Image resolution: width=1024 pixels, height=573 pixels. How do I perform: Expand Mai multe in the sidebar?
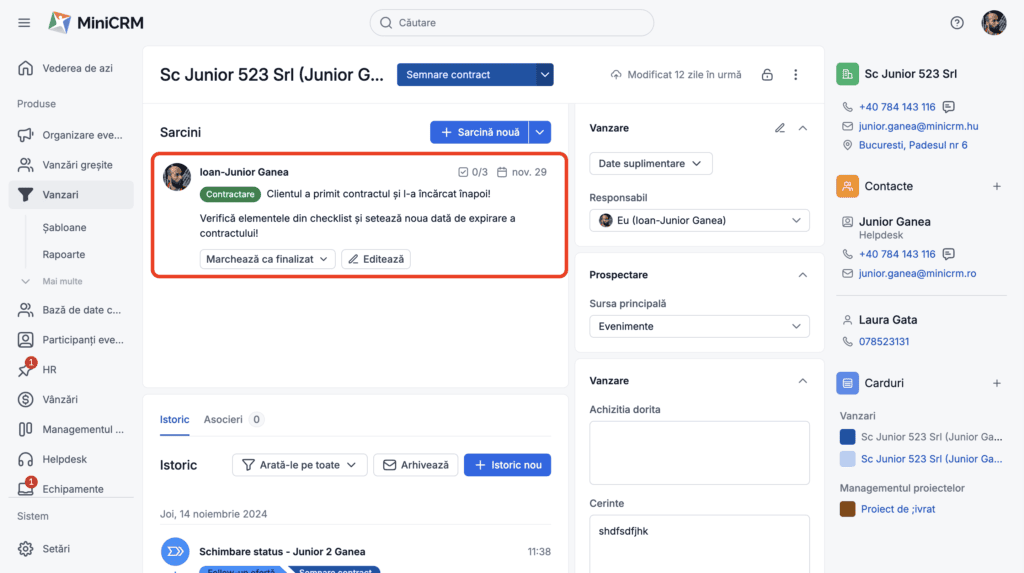[52, 281]
